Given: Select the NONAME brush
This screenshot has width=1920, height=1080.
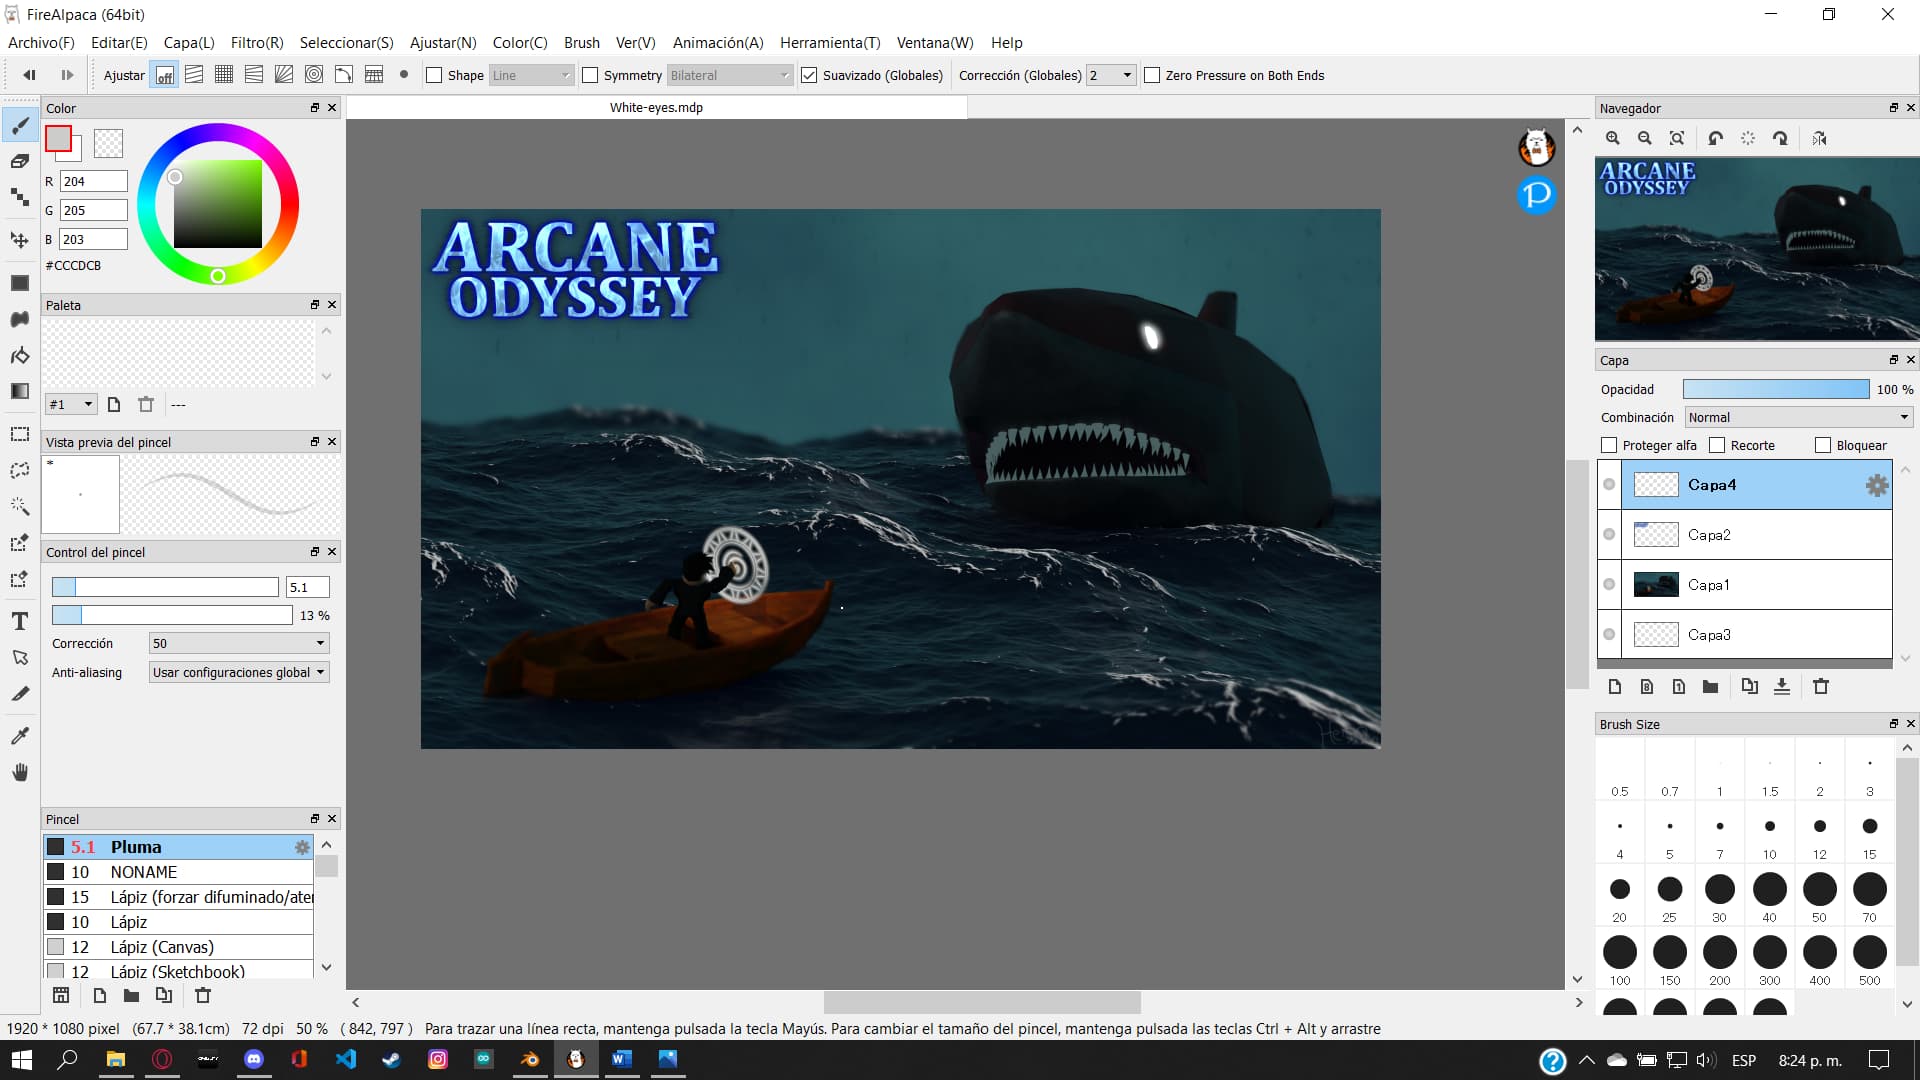Looking at the screenshot, I should pos(179,872).
